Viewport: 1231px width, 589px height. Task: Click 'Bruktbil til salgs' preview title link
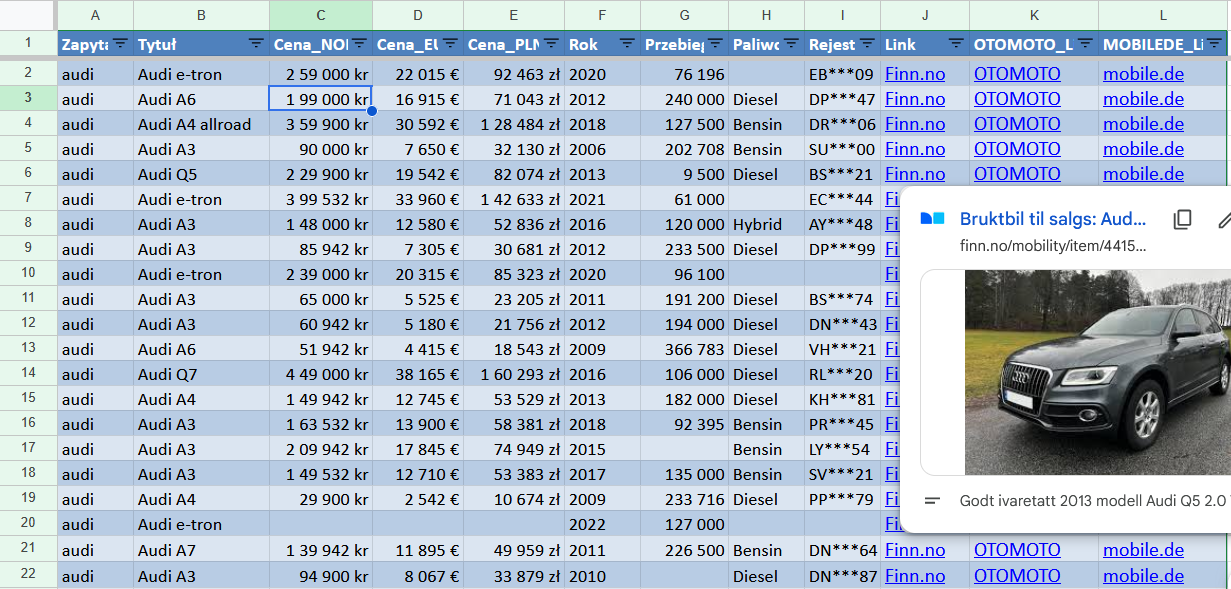tap(1052, 219)
